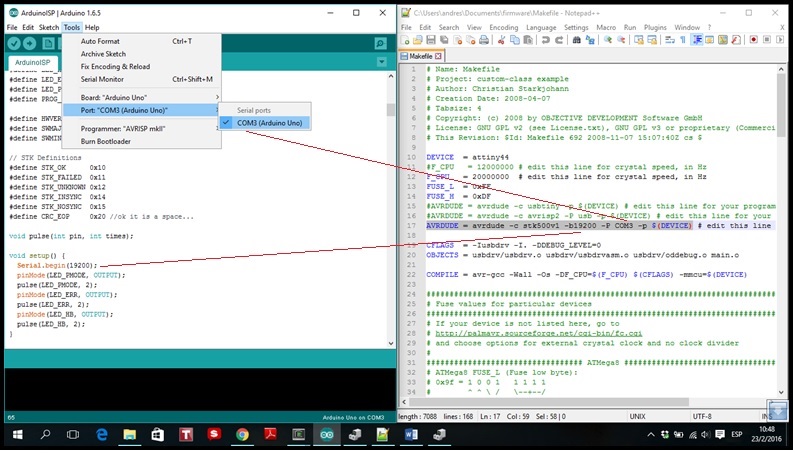Click Copy icon in Notepad++ toolbar

515,40
